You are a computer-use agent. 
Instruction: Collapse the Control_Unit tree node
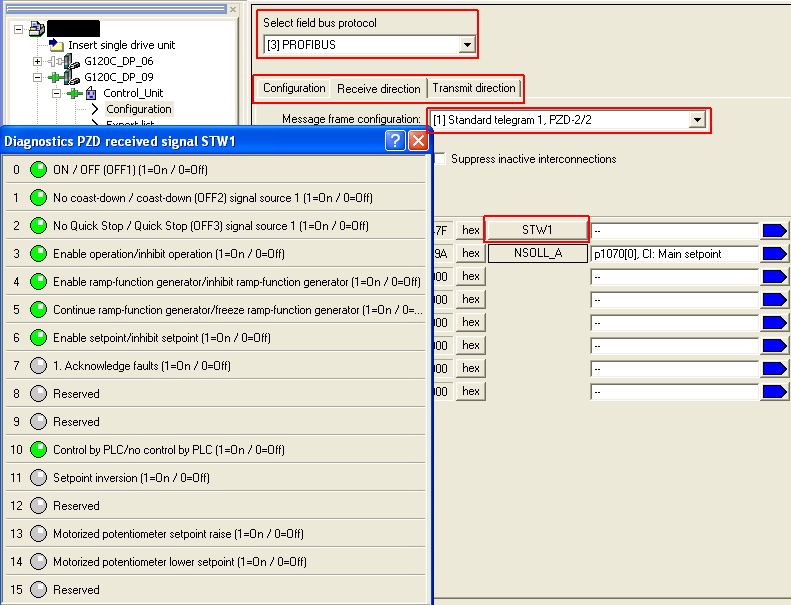click(56, 94)
